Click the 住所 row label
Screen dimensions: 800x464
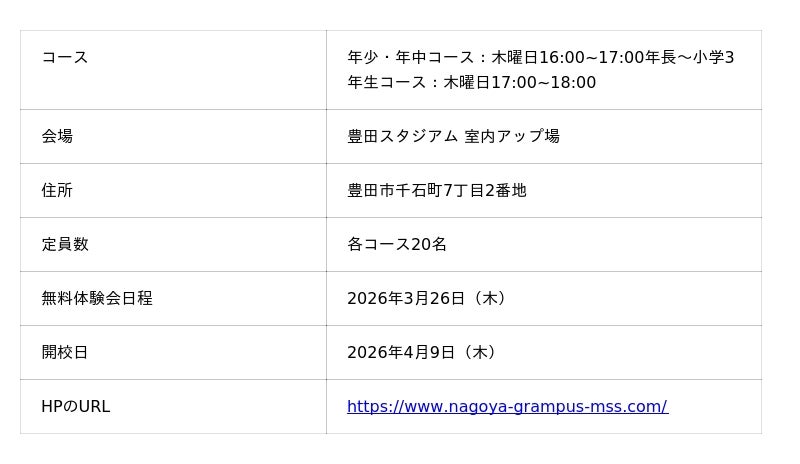pyautogui.click(x=57, y=191)
